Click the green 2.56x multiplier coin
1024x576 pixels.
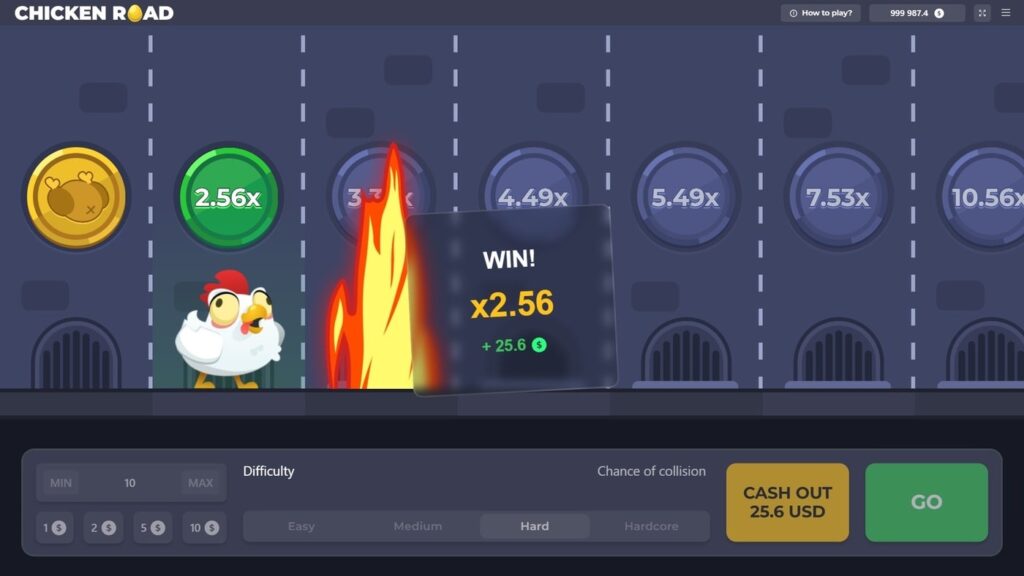(x=228, y=197)
